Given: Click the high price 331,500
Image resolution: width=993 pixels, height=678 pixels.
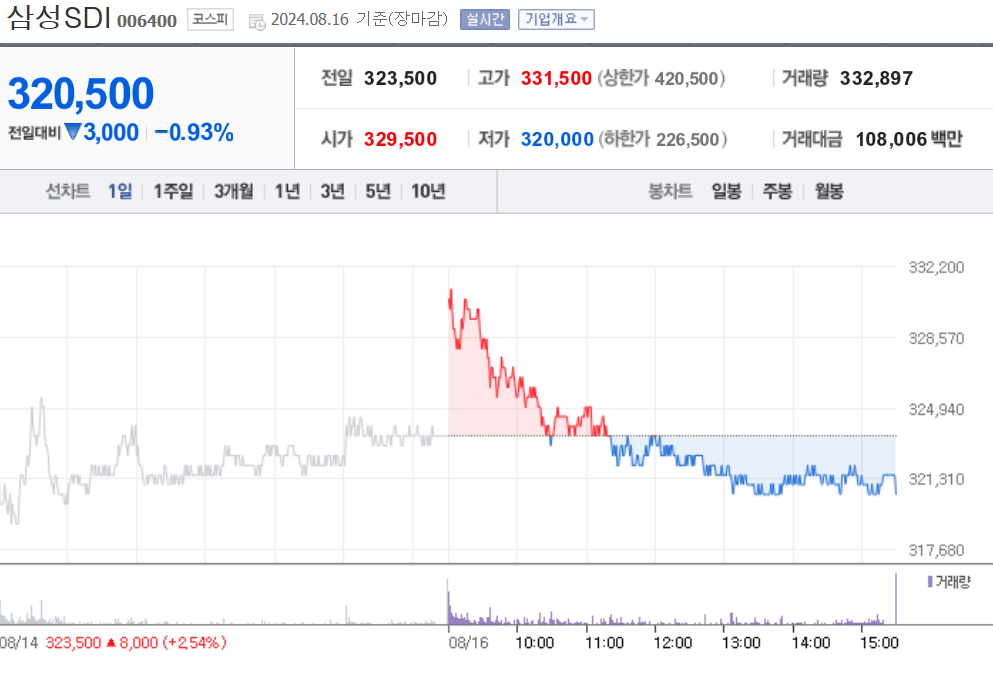Looking at the screenshot, I should pos(556,78).
